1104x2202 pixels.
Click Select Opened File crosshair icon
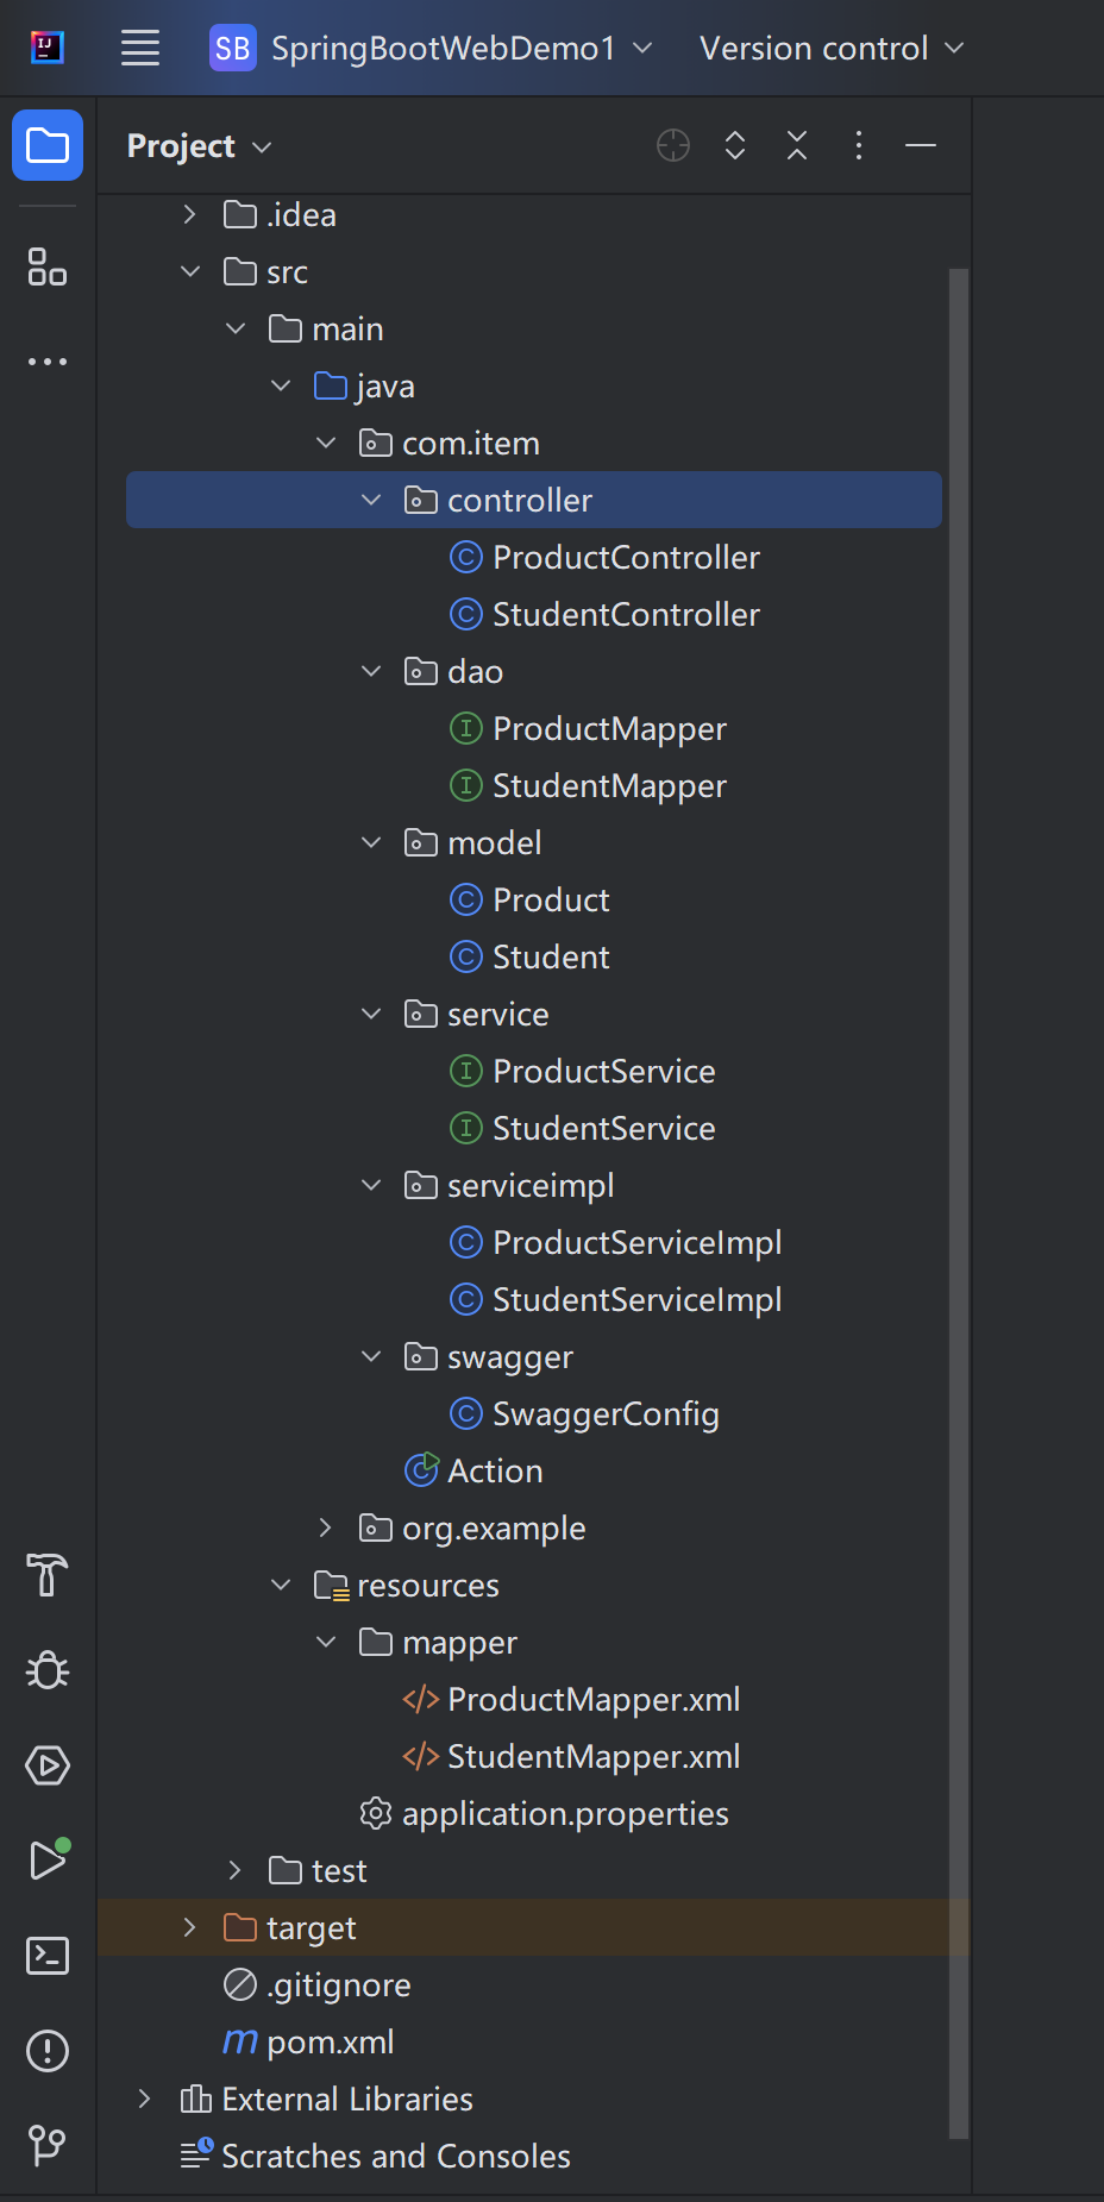pos(673,145)
